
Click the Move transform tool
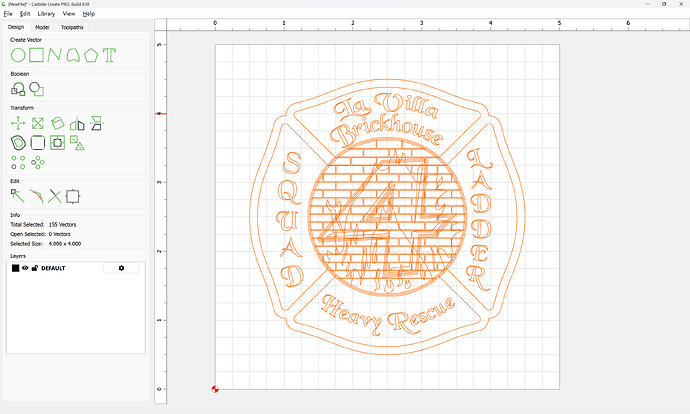coord(18,123)
